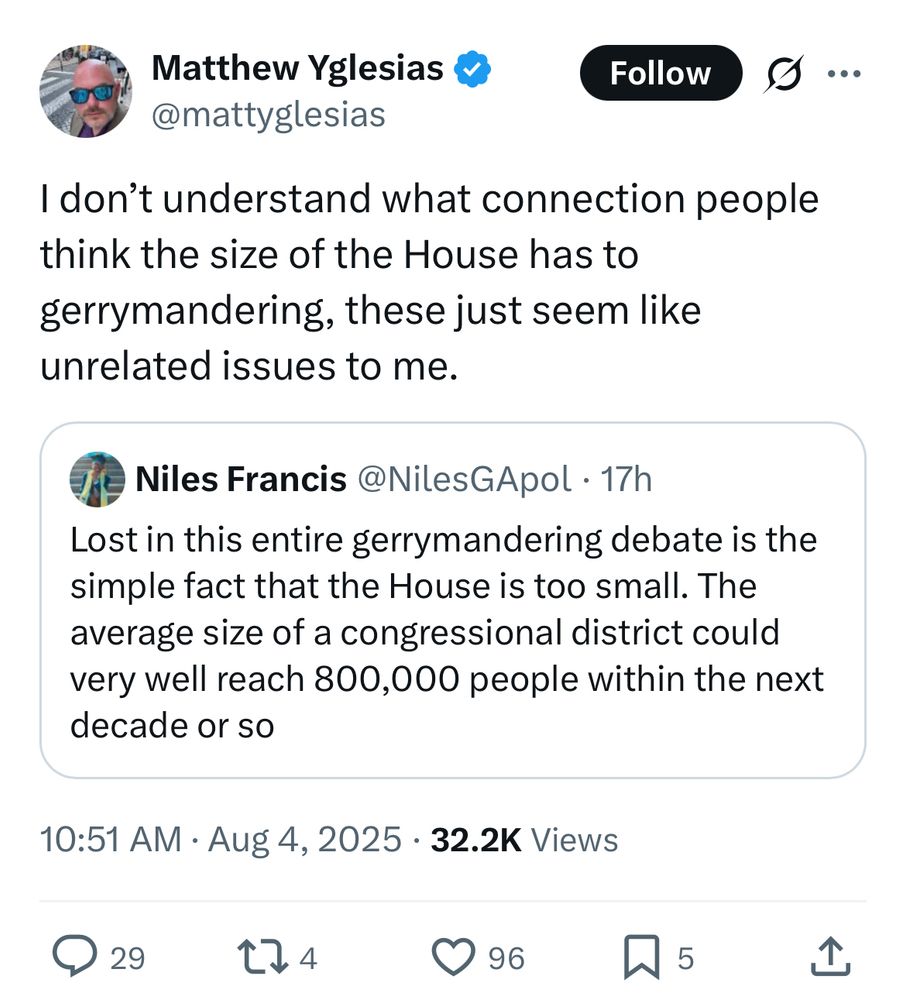Click the reply speech bubble icon

(73, 958)
